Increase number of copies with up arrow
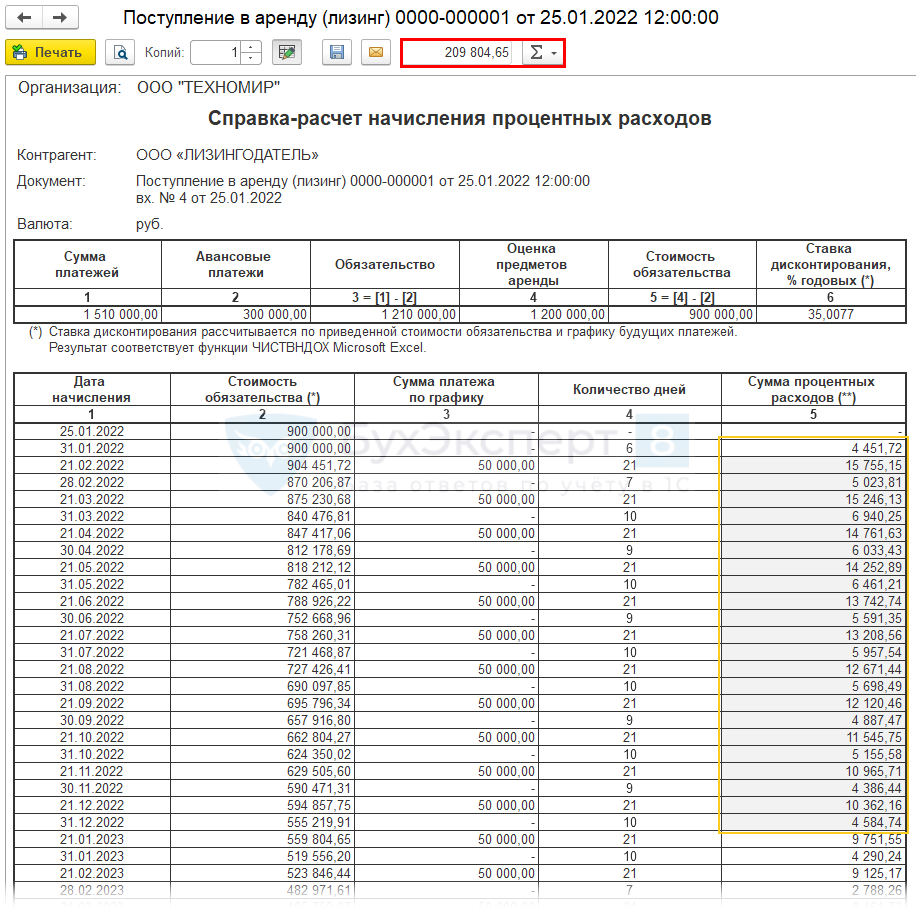Screen dimensions: 916x911 tap(251, 47)
